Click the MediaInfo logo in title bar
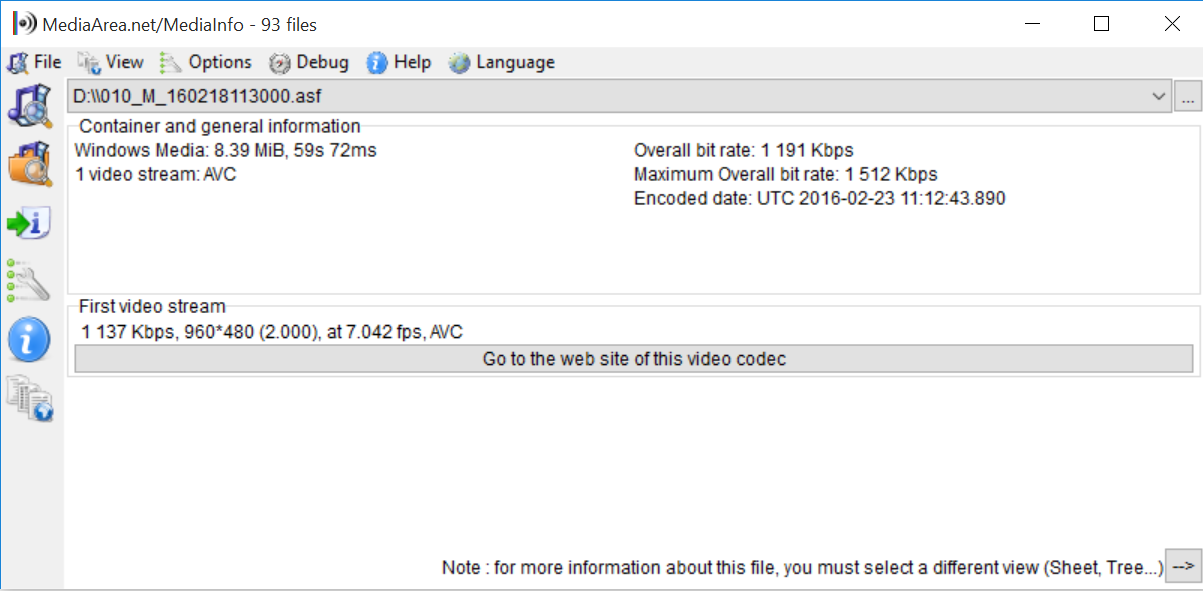Image resolution: width=1203 pixels, height=591 pixels. tap(25, 24)
